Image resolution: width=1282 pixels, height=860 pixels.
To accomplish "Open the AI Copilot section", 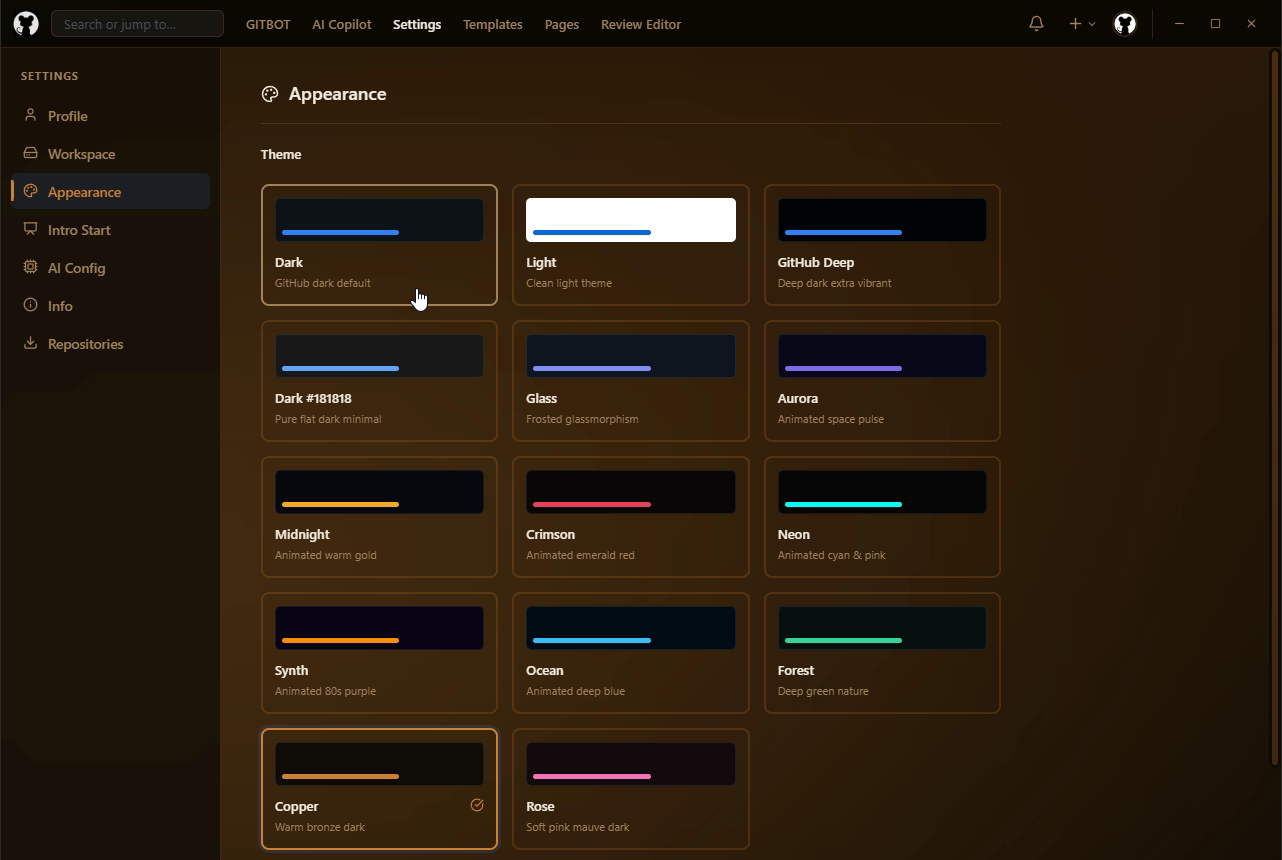I will click(x=341, y=24).
